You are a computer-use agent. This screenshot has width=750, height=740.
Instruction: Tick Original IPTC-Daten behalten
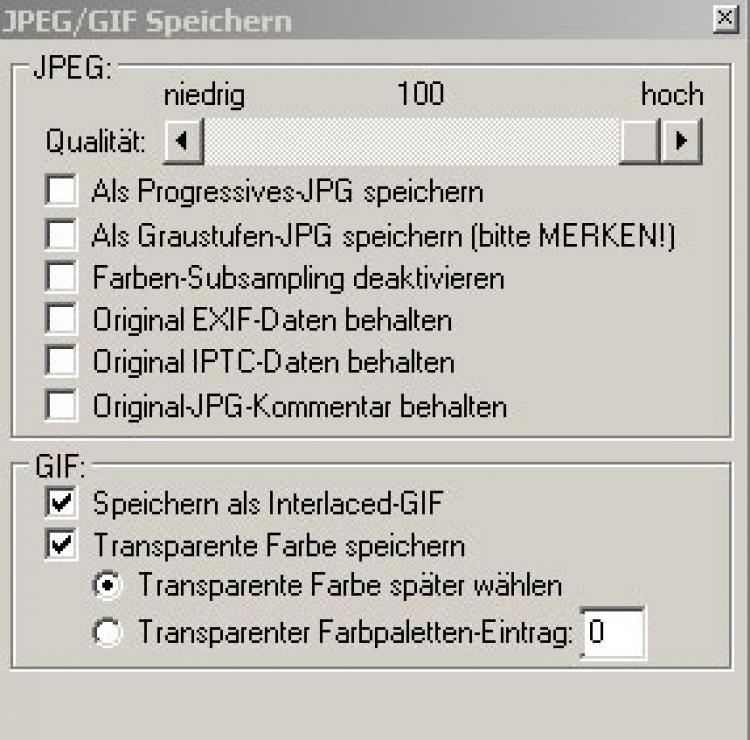point(62,361)
